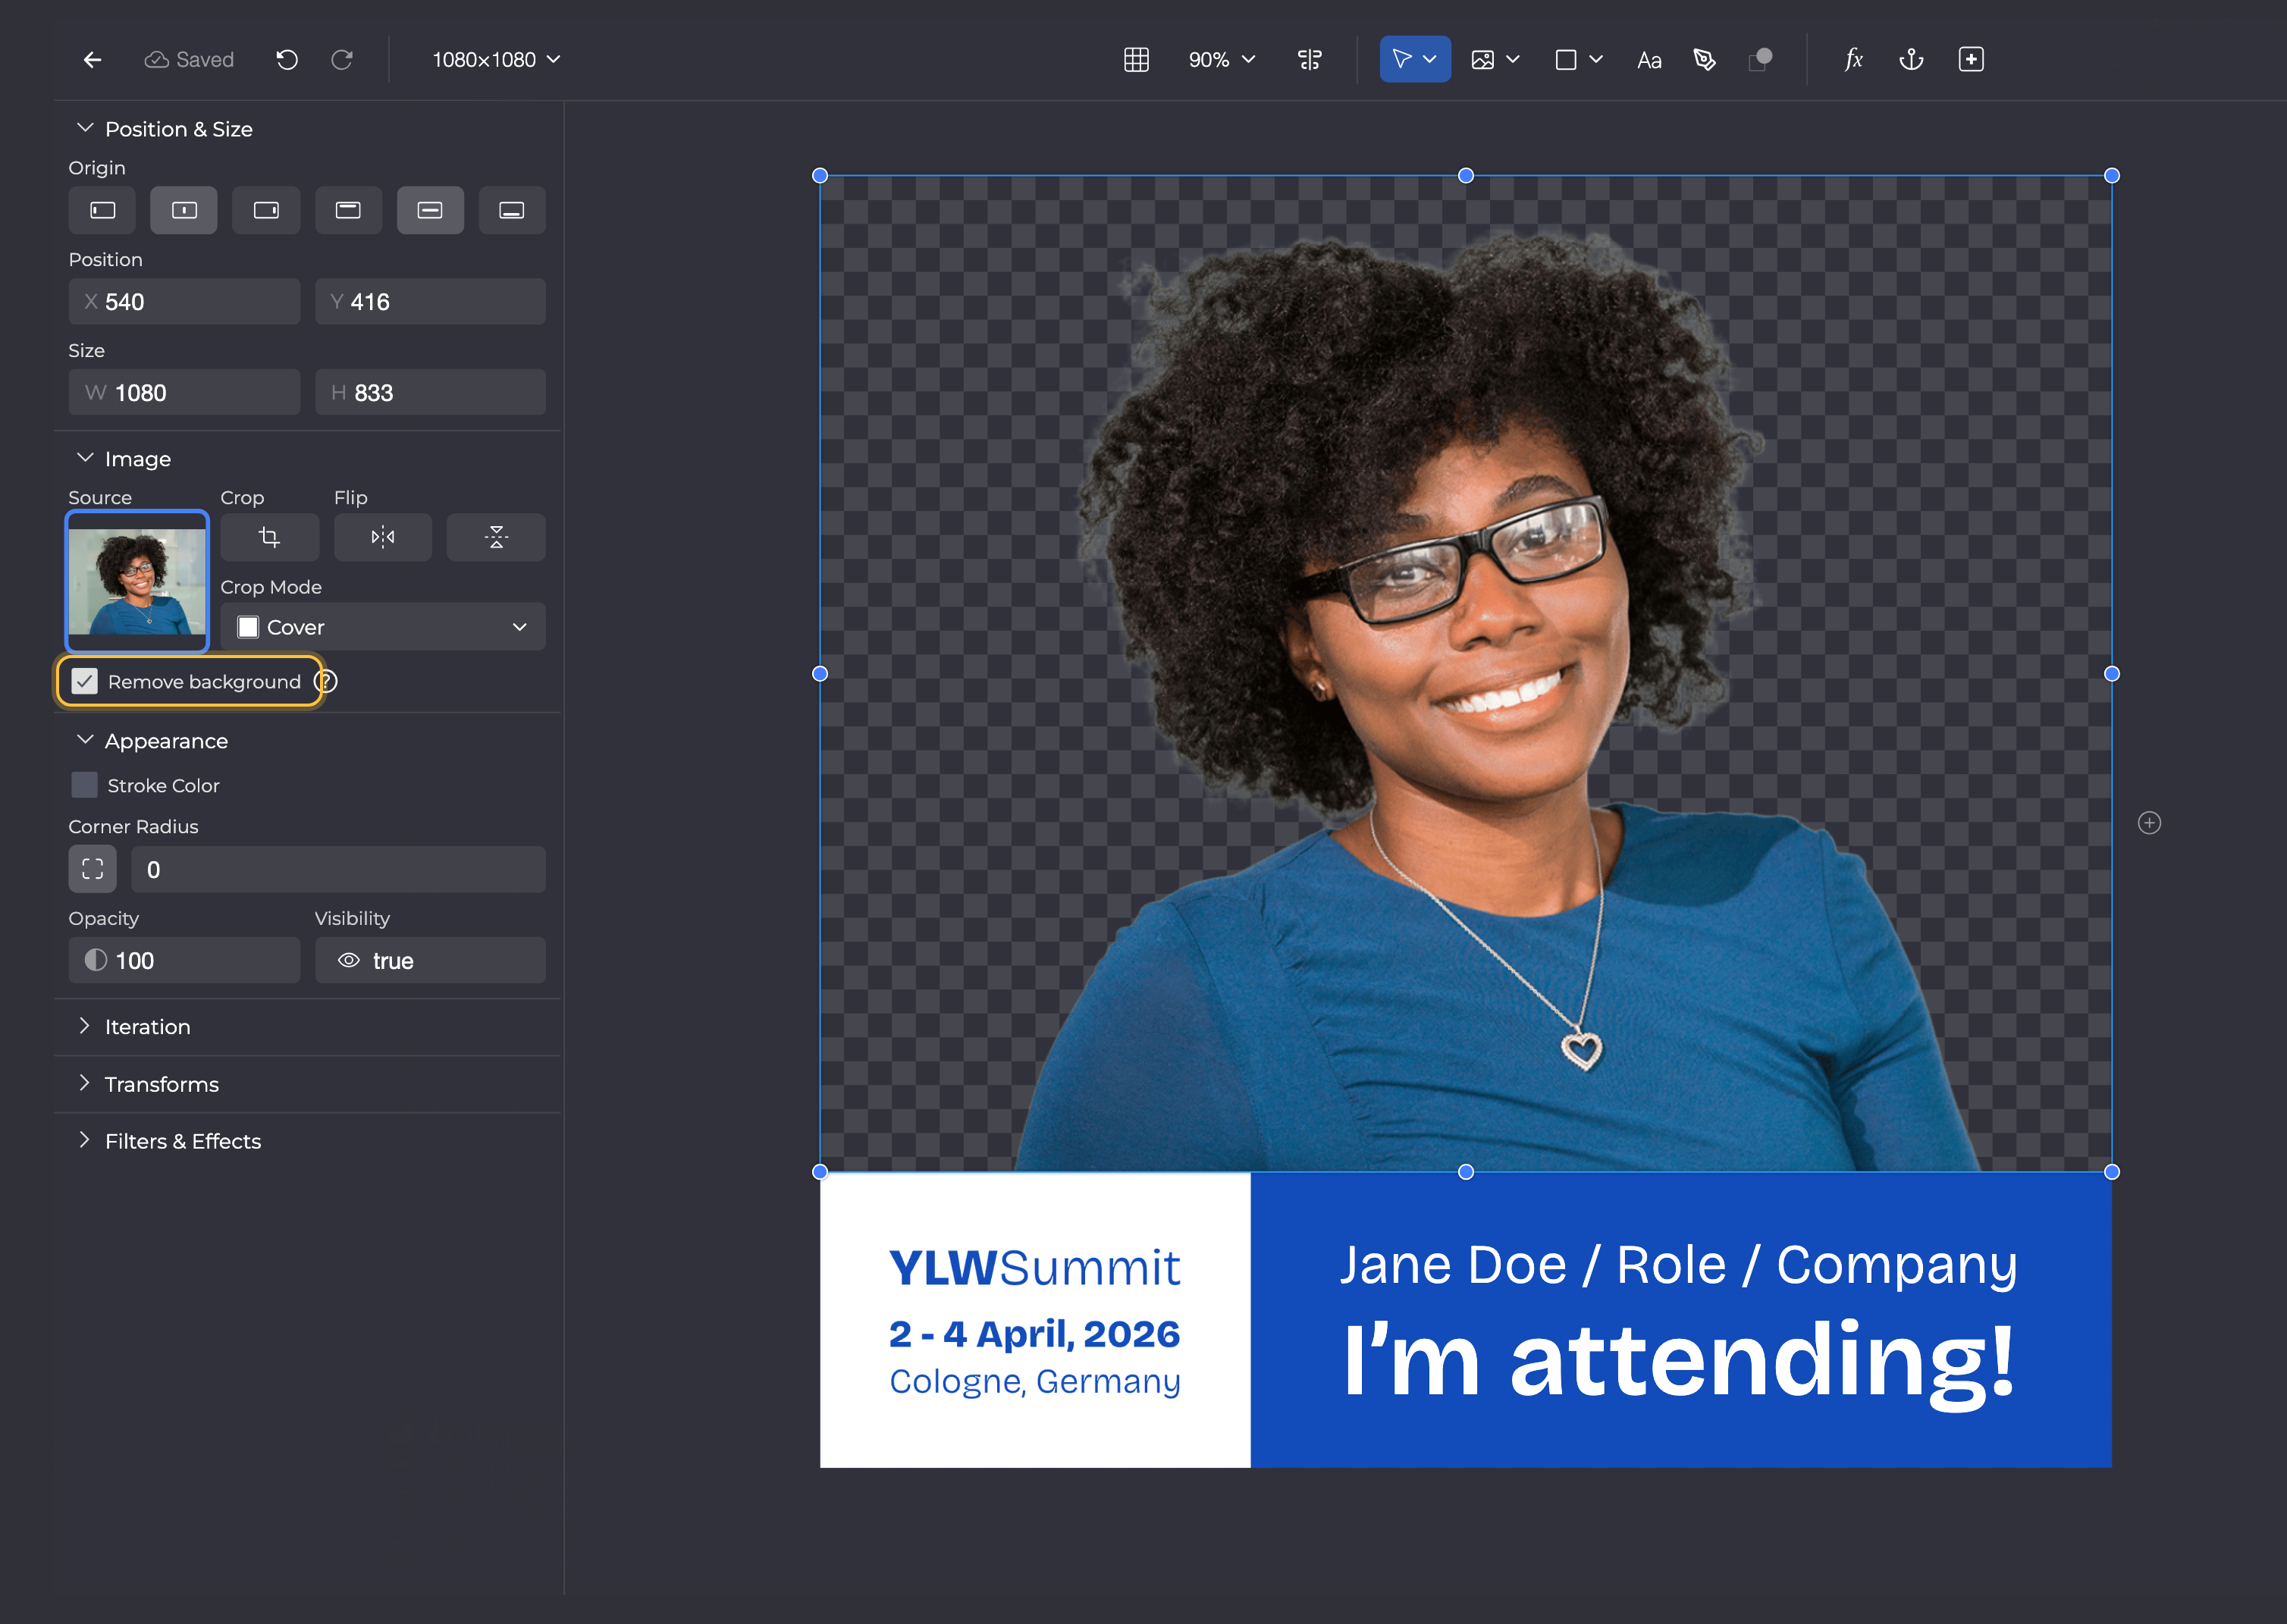This screenshot has height=1624, width=2287.
Task: Open the Crop Mode Cover dropdown
Action: tap(383, 627)
